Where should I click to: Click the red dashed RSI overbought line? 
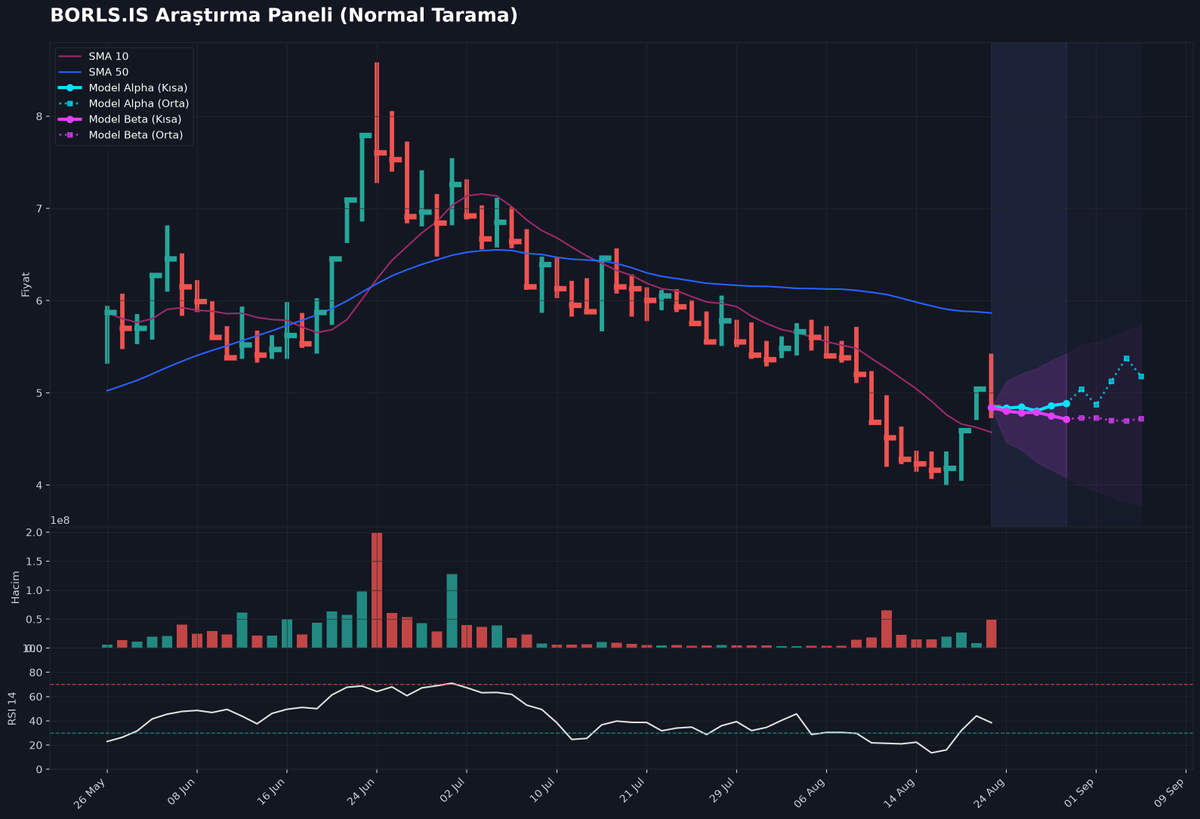click(620, 684)
